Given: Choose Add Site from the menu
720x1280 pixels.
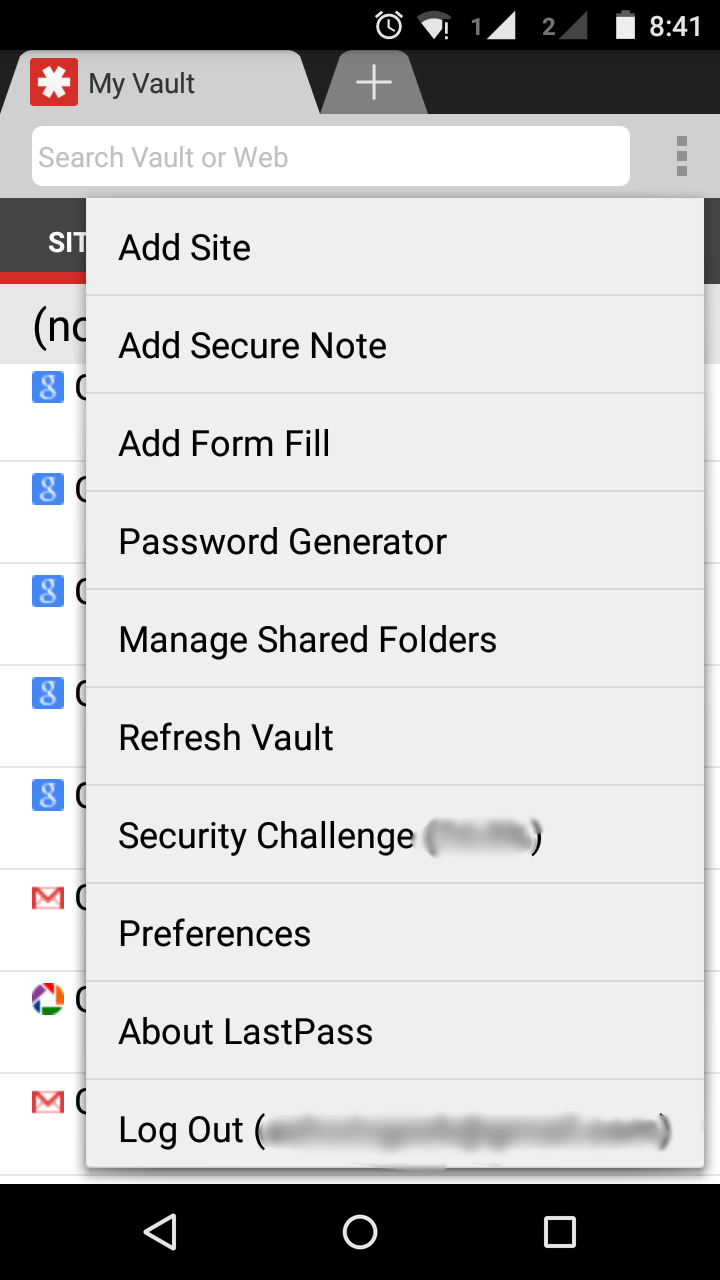Looking at the screenshot, I should (x=394, y=248).
